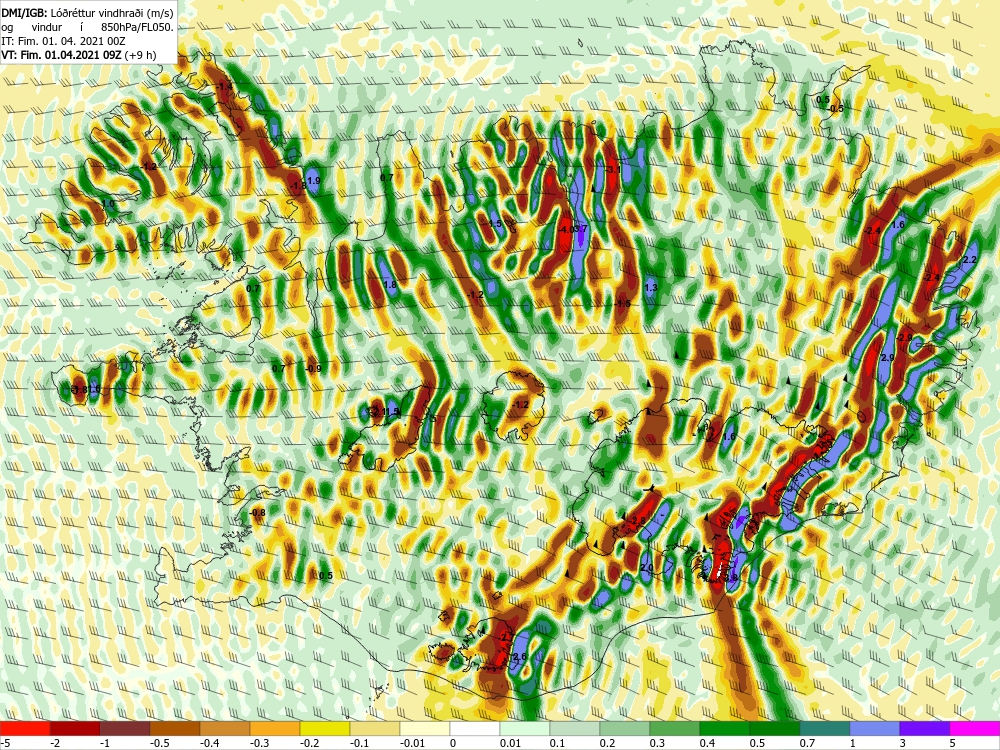Select the green legend swatch between 0.4 and 0.5

pos(725,728)
